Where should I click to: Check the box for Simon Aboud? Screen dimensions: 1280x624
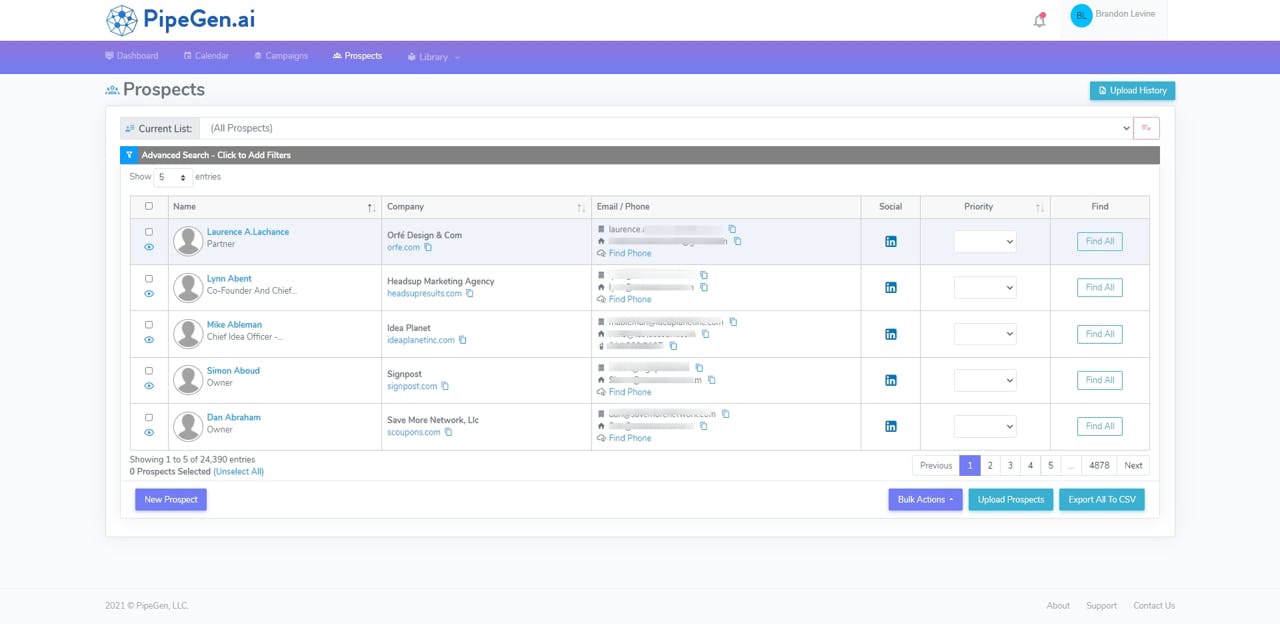(x=149, y=371)
